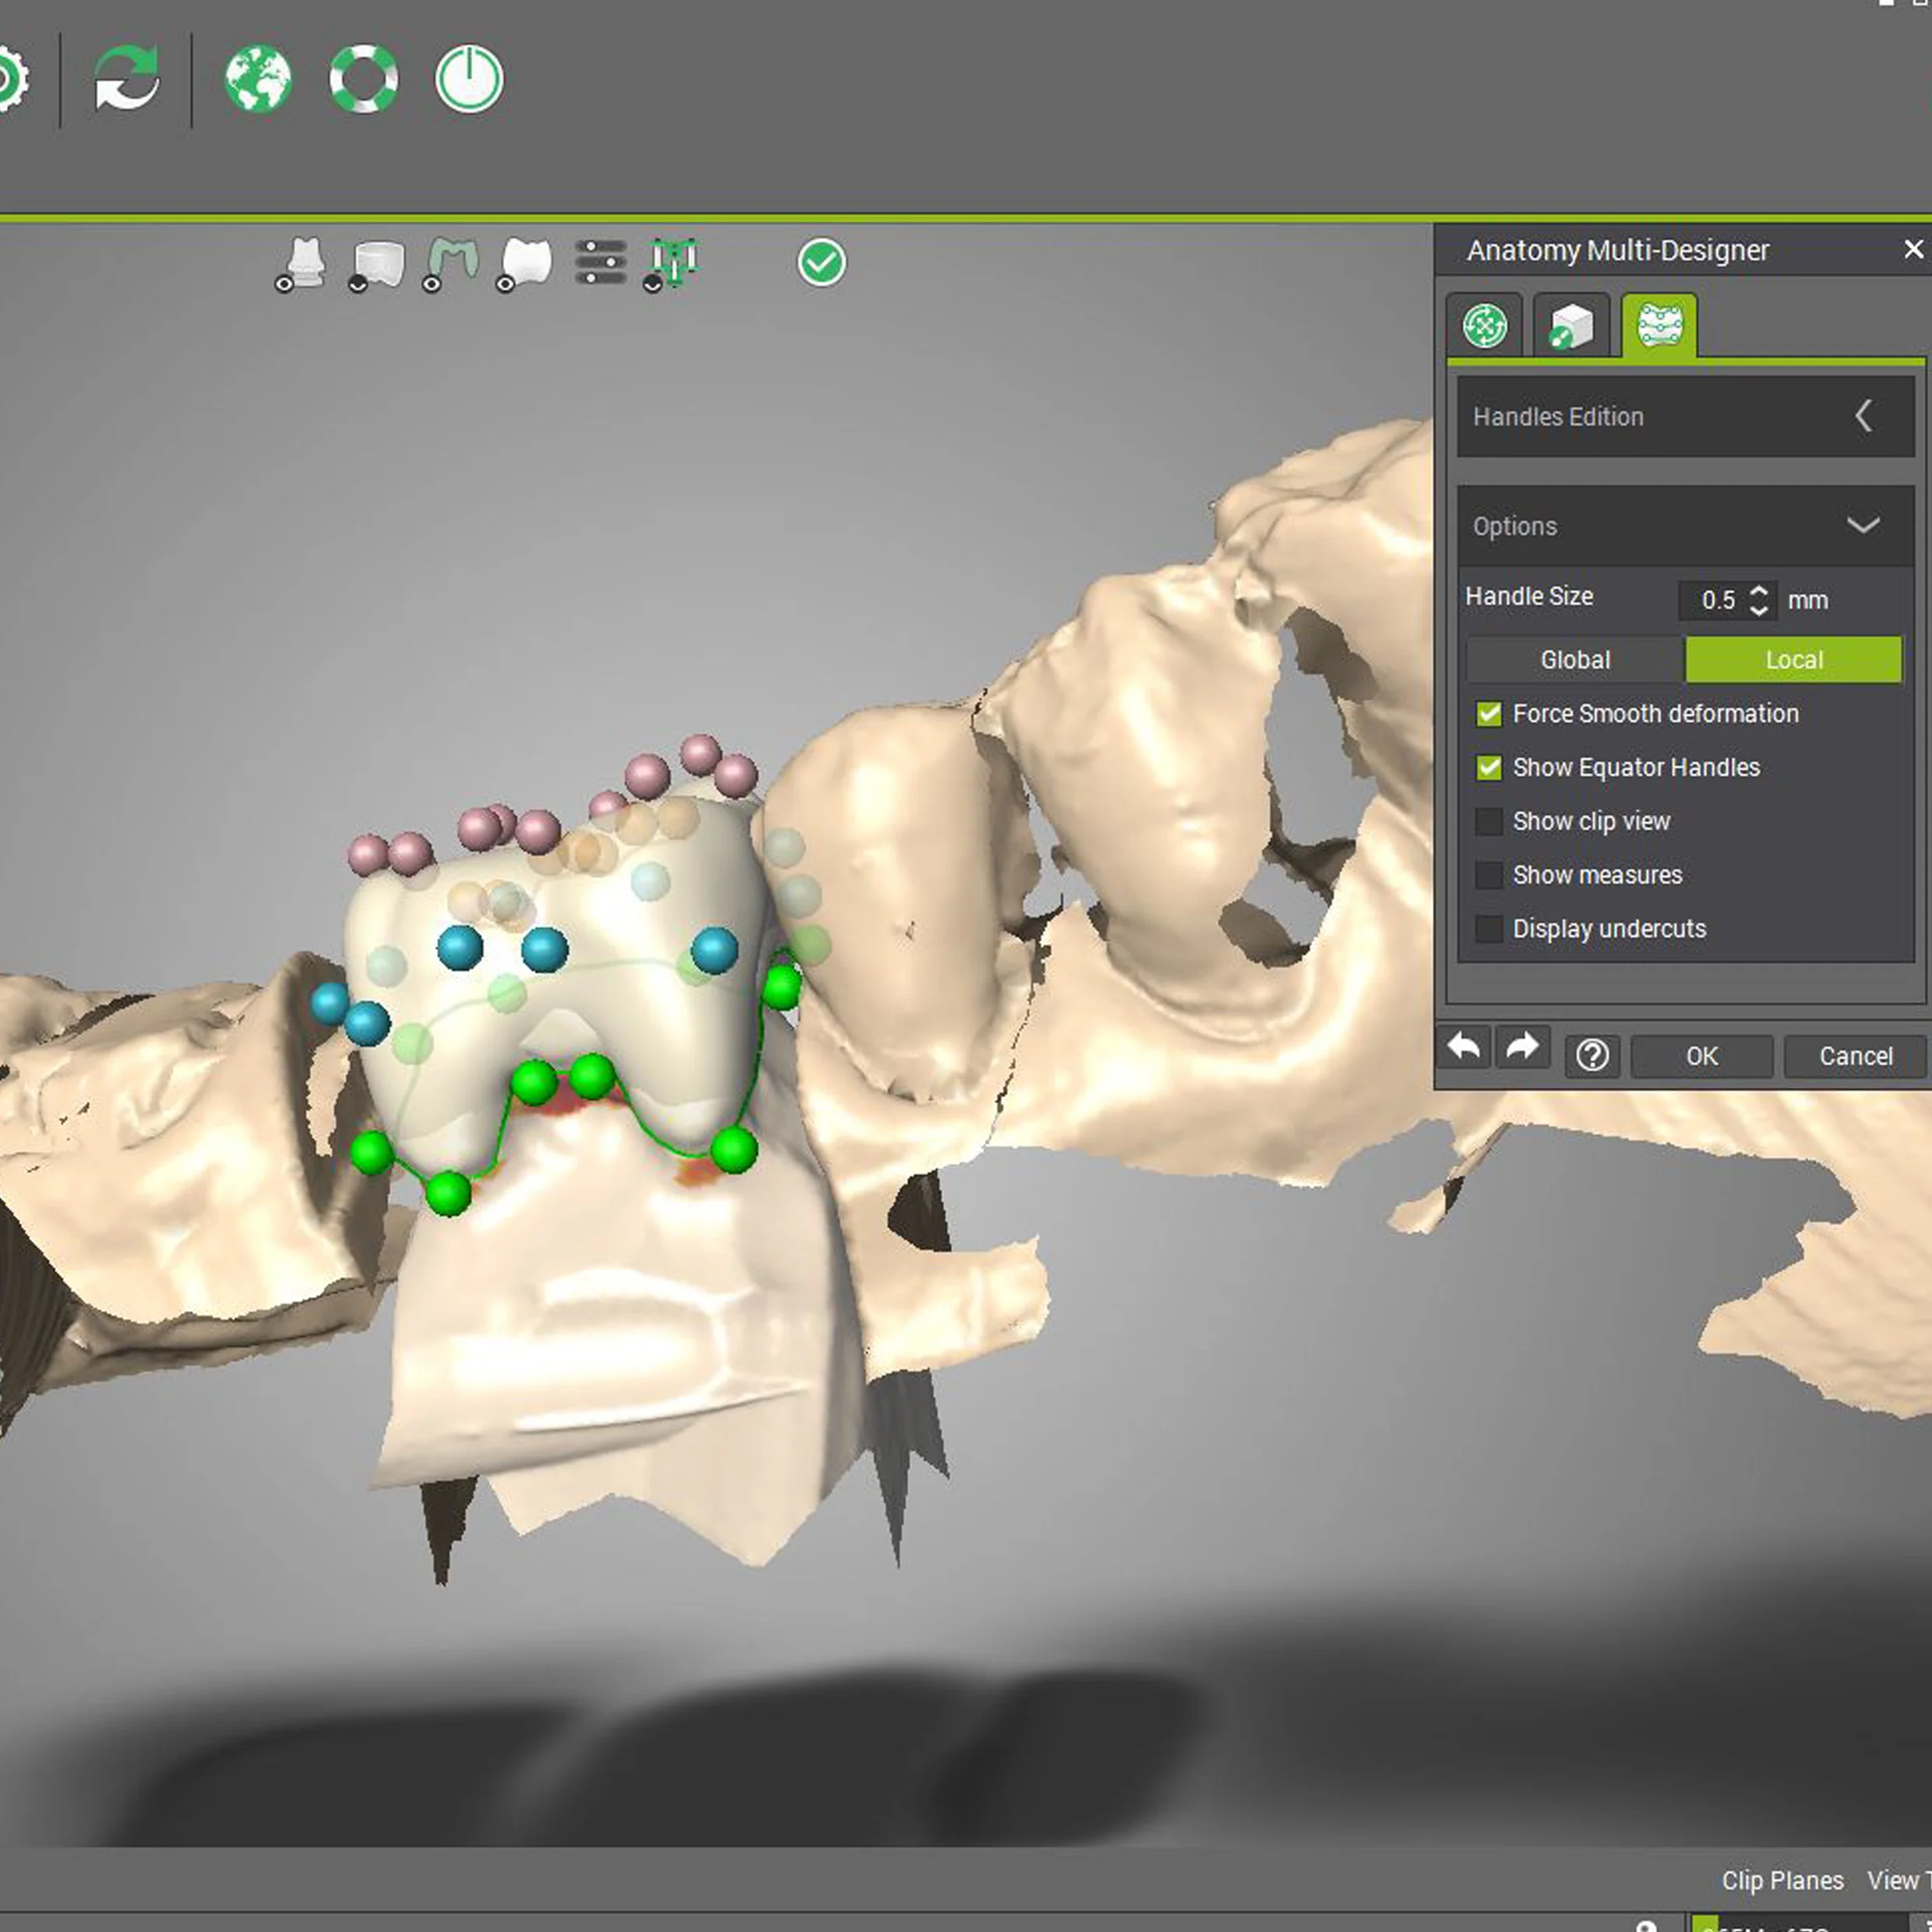
Task: Switch to first tab in Anatomy Multi-Designer
Action: [x=1484, y=325]
